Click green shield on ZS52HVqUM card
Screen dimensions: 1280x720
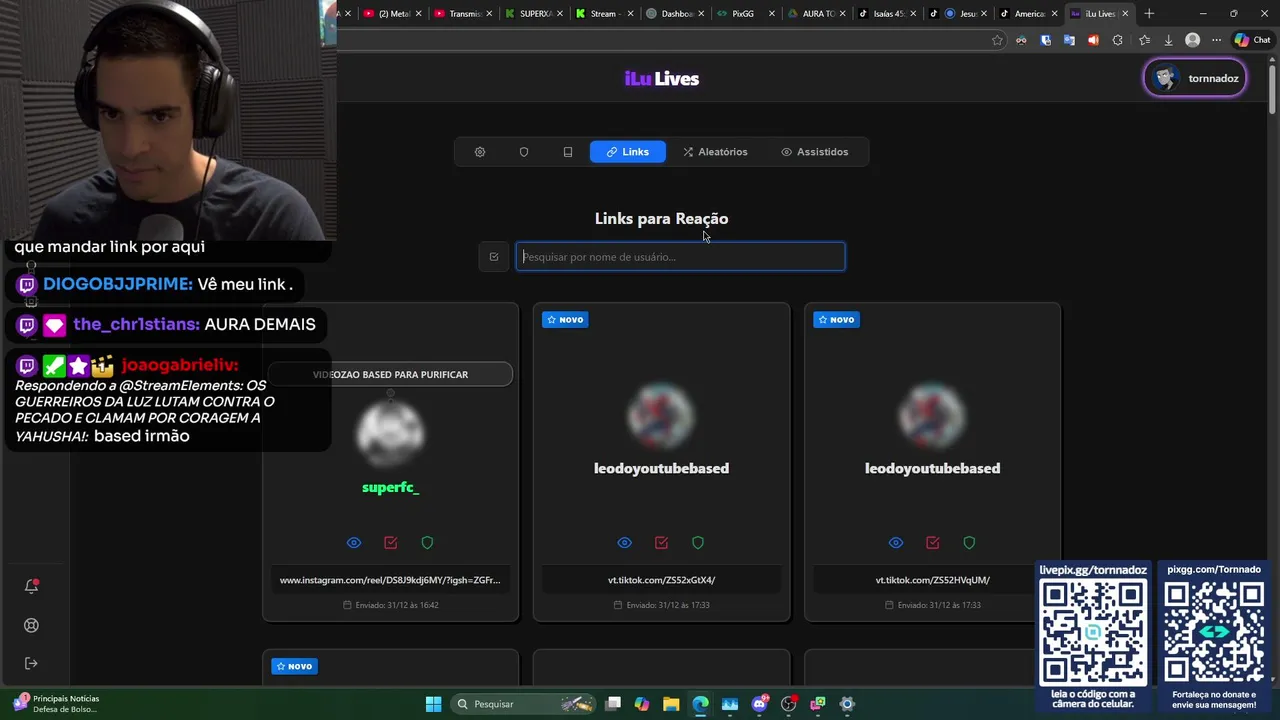pos(969,543)
